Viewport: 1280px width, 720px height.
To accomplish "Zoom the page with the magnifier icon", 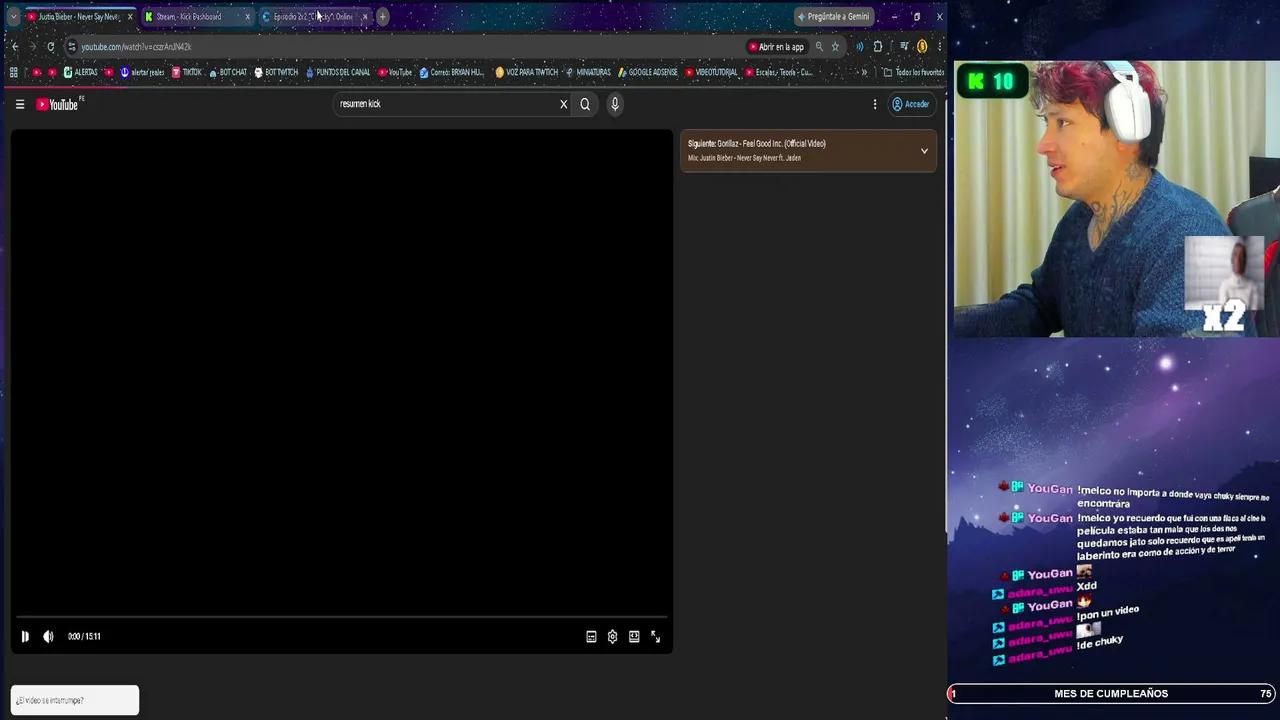I will (x=819, y=47).
